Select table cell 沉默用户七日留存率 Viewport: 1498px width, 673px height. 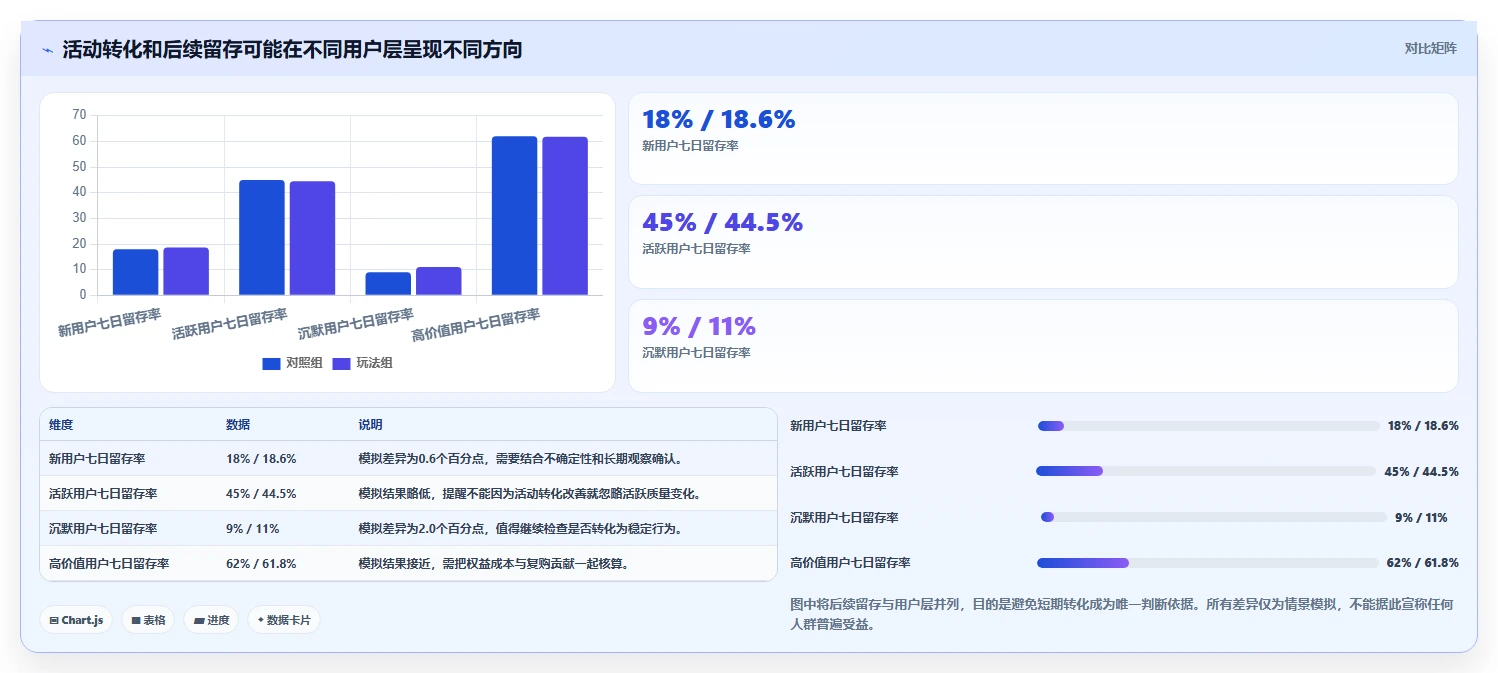tap(103, 529)
